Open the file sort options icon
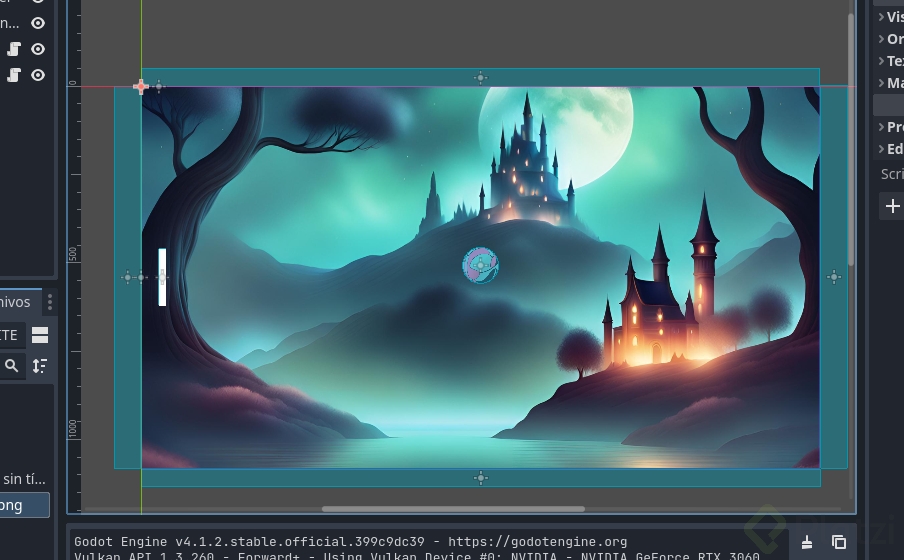The height and width of the screenshot is (560, 904). [x=40, y=365]
